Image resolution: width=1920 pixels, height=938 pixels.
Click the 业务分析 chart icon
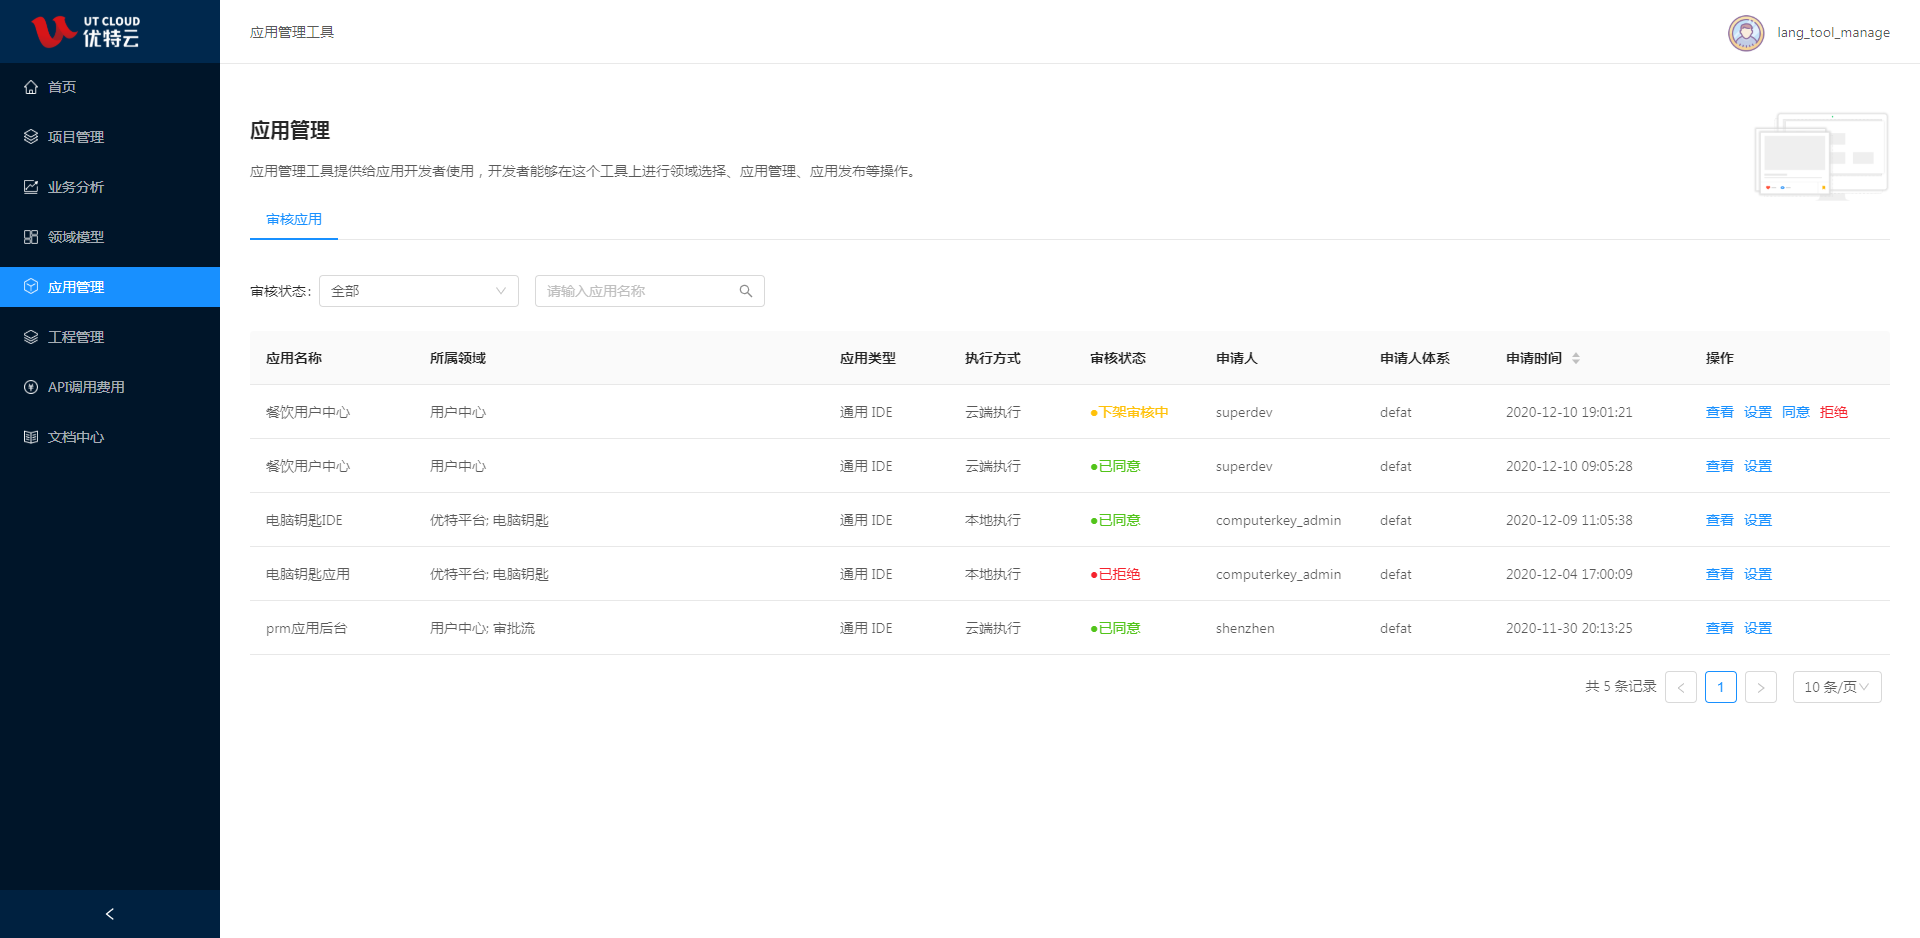31,187
